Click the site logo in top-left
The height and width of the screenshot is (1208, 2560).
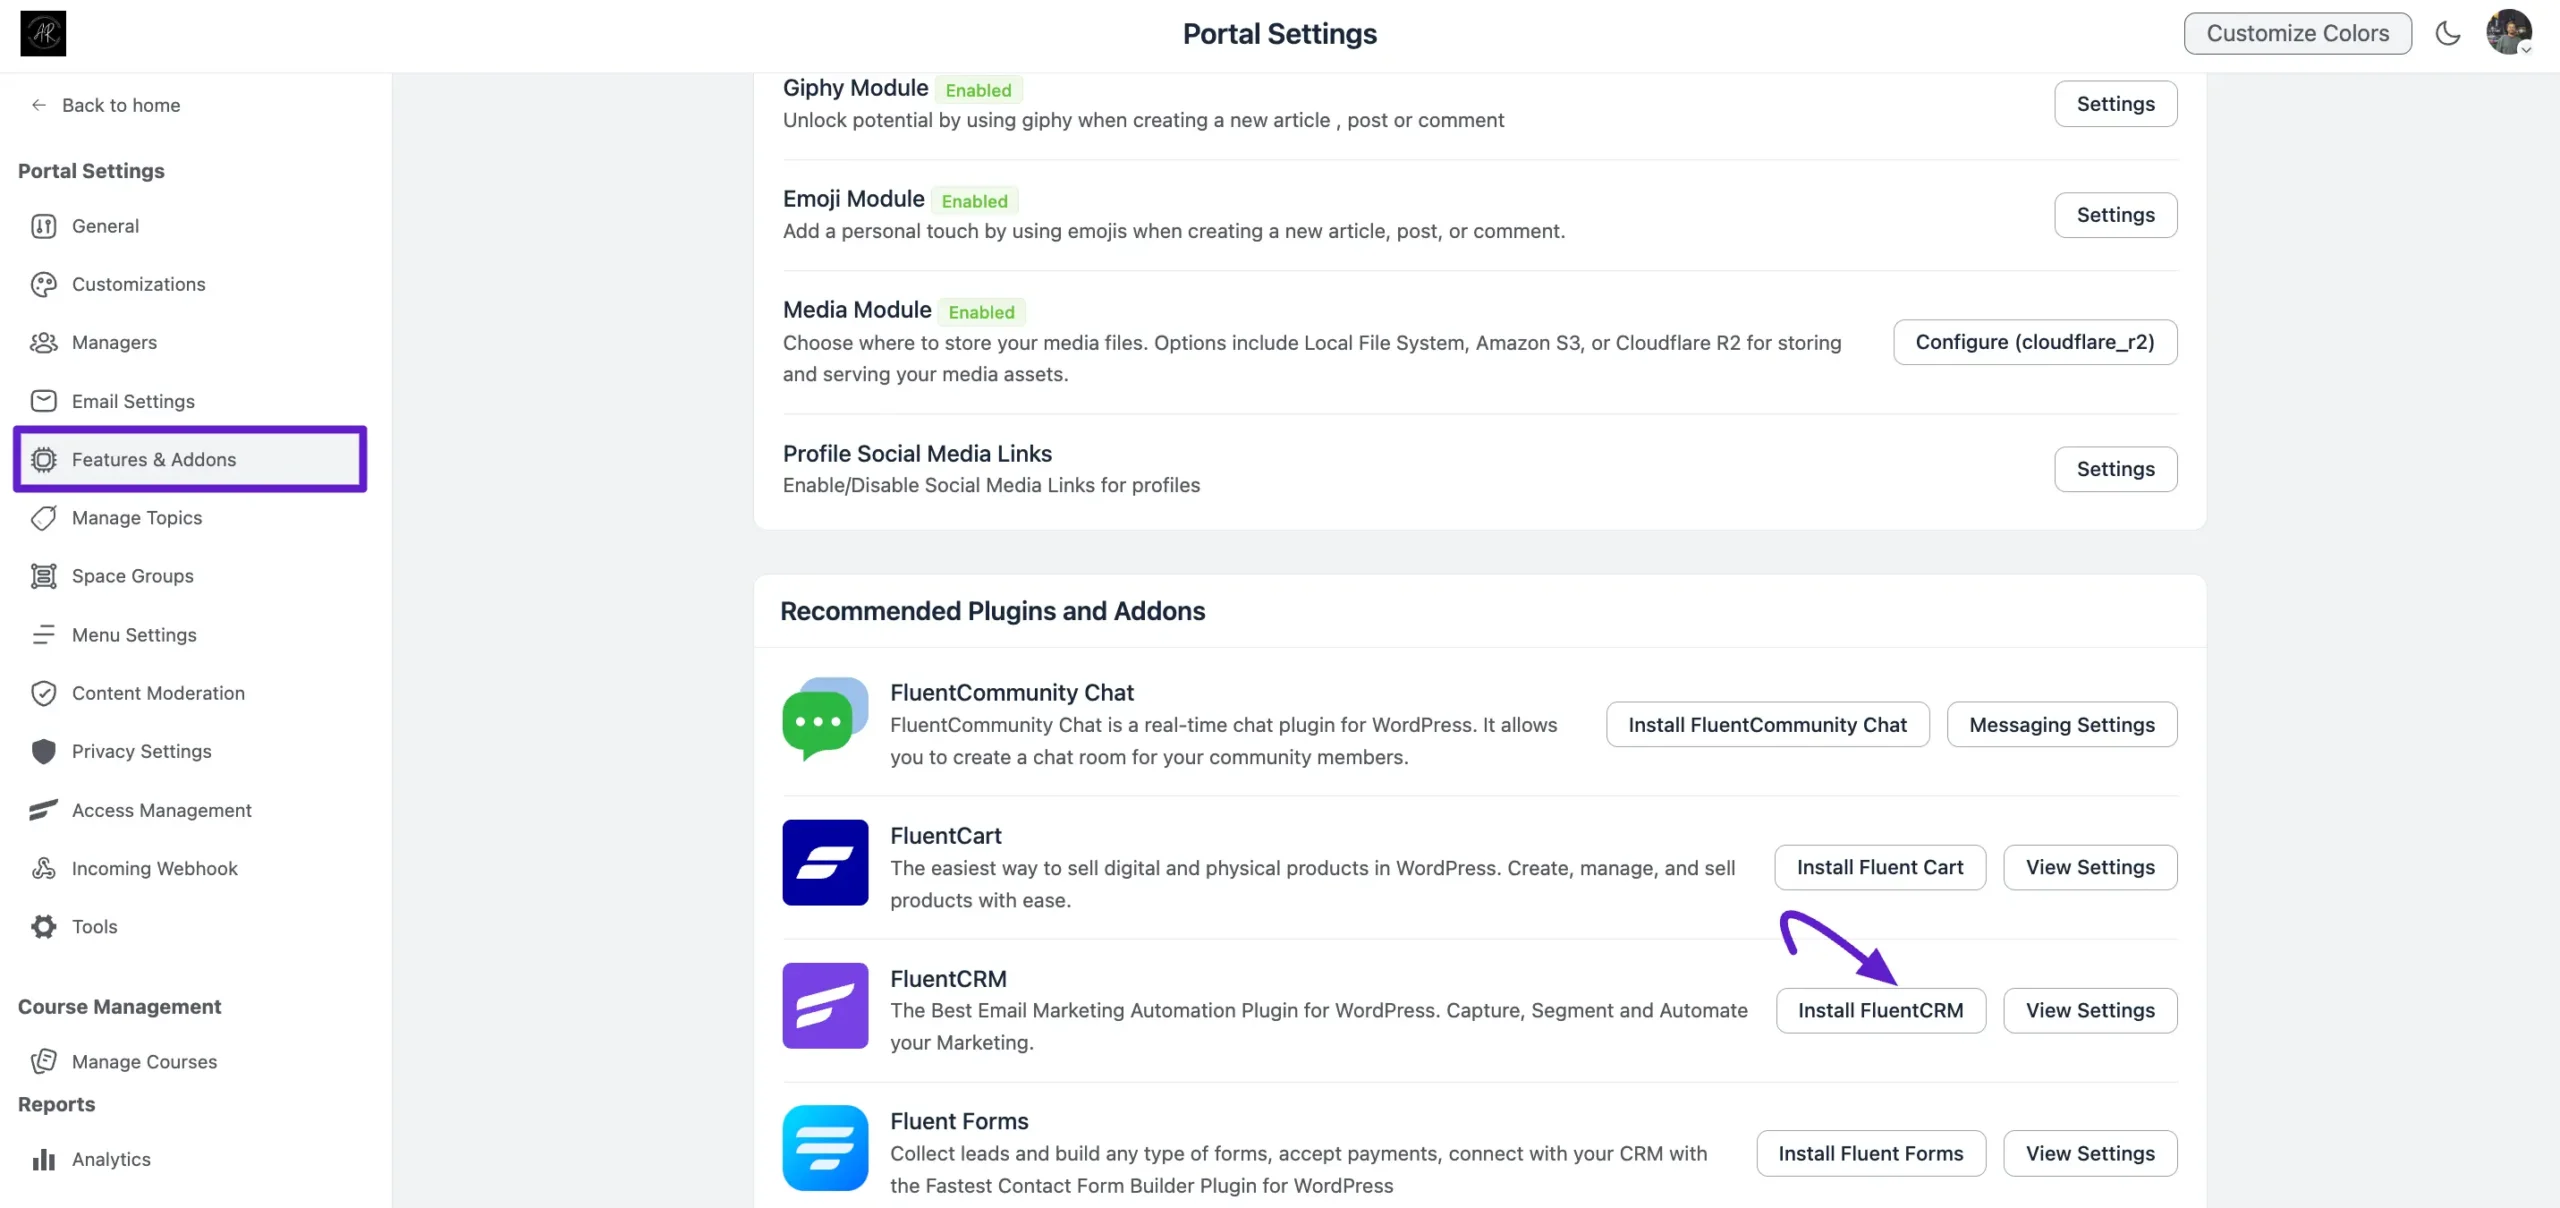[43, 33]
